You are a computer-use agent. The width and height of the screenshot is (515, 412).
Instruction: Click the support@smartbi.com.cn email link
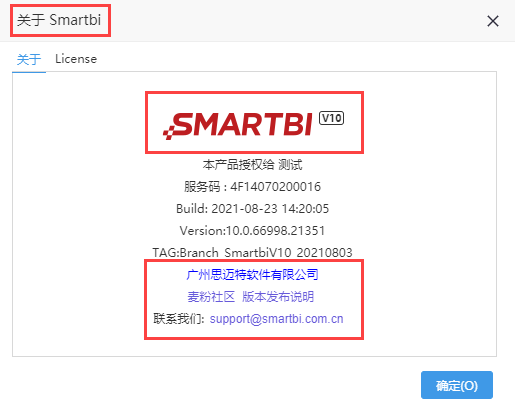(276, 319)
